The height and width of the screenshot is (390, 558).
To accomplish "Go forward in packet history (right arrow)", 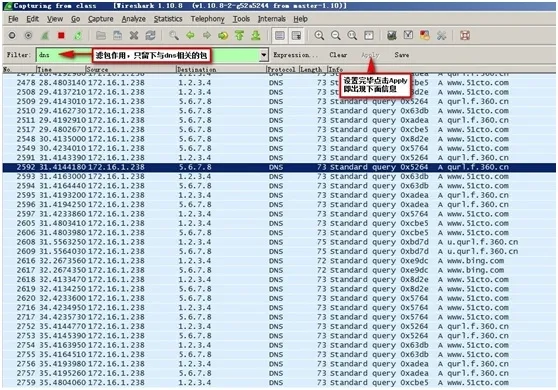I will [207, 36].
